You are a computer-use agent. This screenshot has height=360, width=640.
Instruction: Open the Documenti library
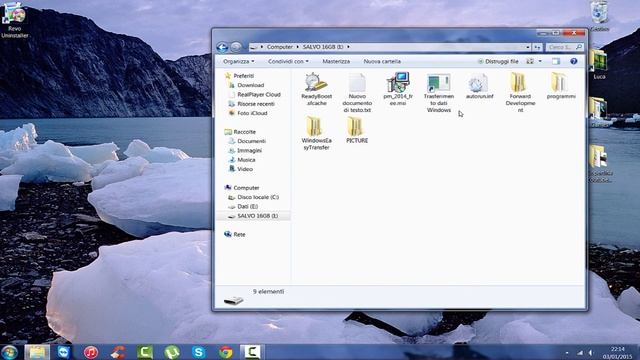pos(251,141)
